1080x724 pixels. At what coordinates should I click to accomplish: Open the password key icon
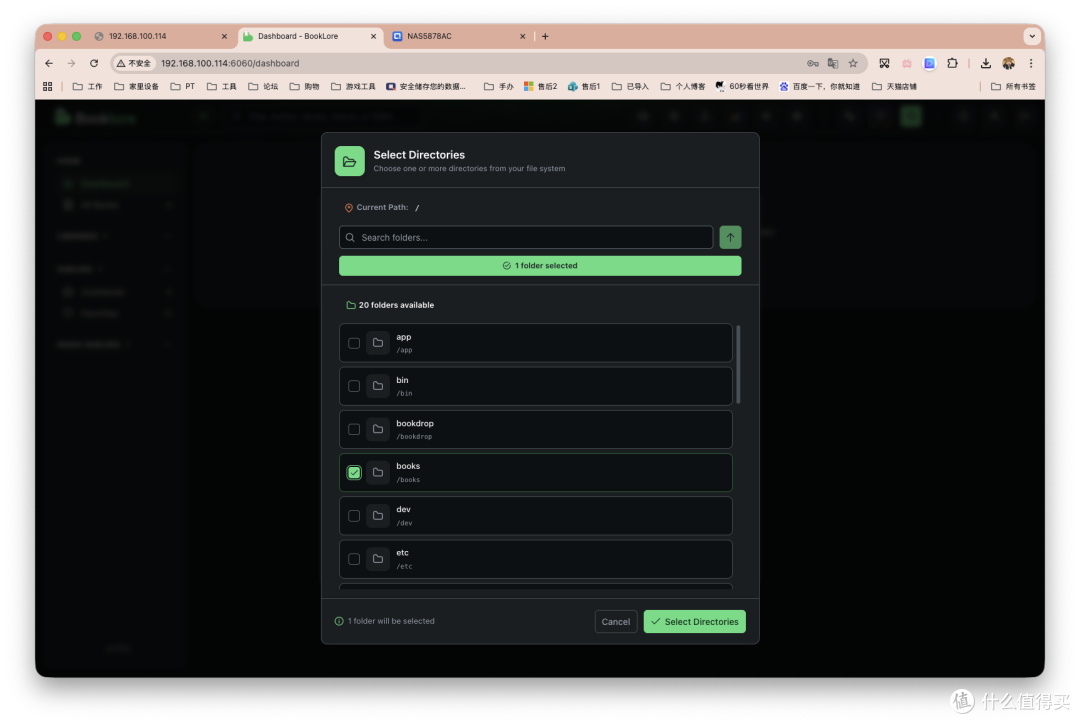pyautogui.click(x=813, y=63)
